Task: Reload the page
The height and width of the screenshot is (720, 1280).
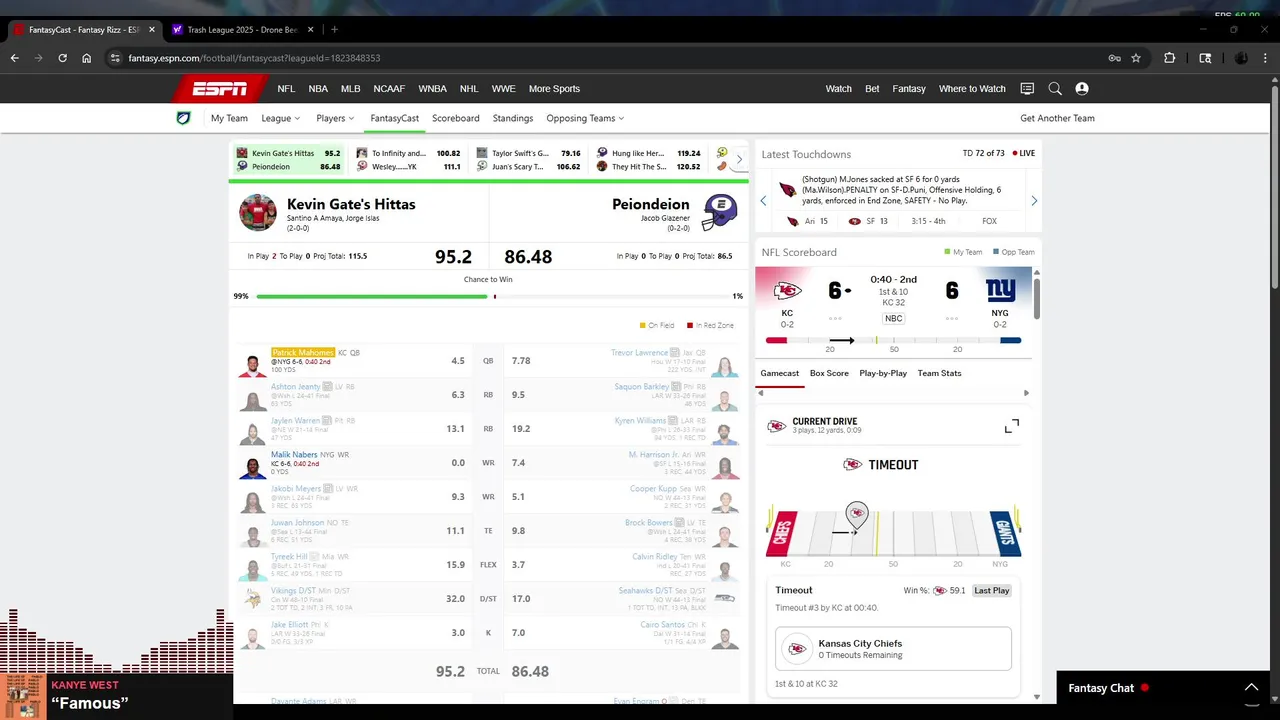Action: pos(62,58)
